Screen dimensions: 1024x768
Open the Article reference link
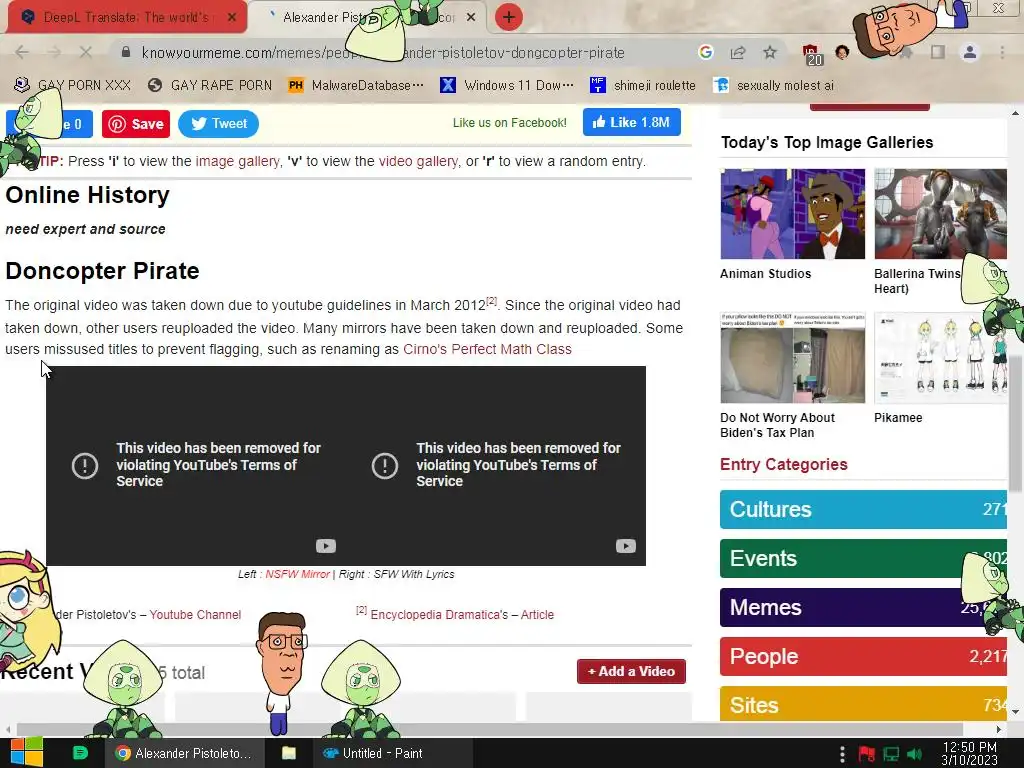537,615
